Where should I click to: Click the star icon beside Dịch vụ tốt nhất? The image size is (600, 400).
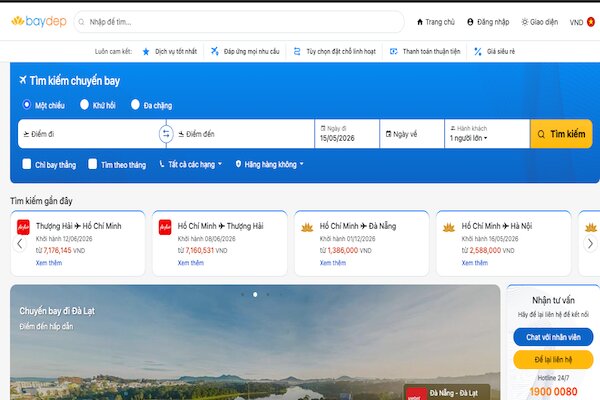click(x=146, y=51)
